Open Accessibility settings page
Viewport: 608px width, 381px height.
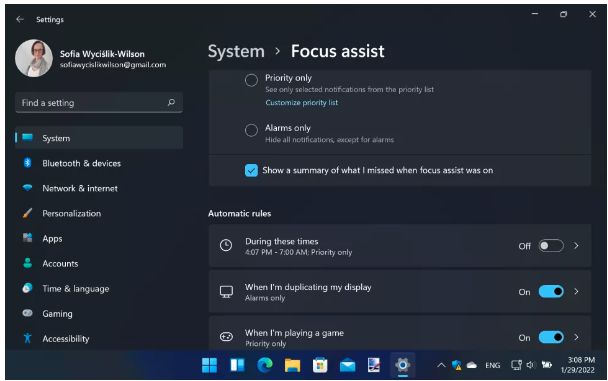(x=99, y=338)
